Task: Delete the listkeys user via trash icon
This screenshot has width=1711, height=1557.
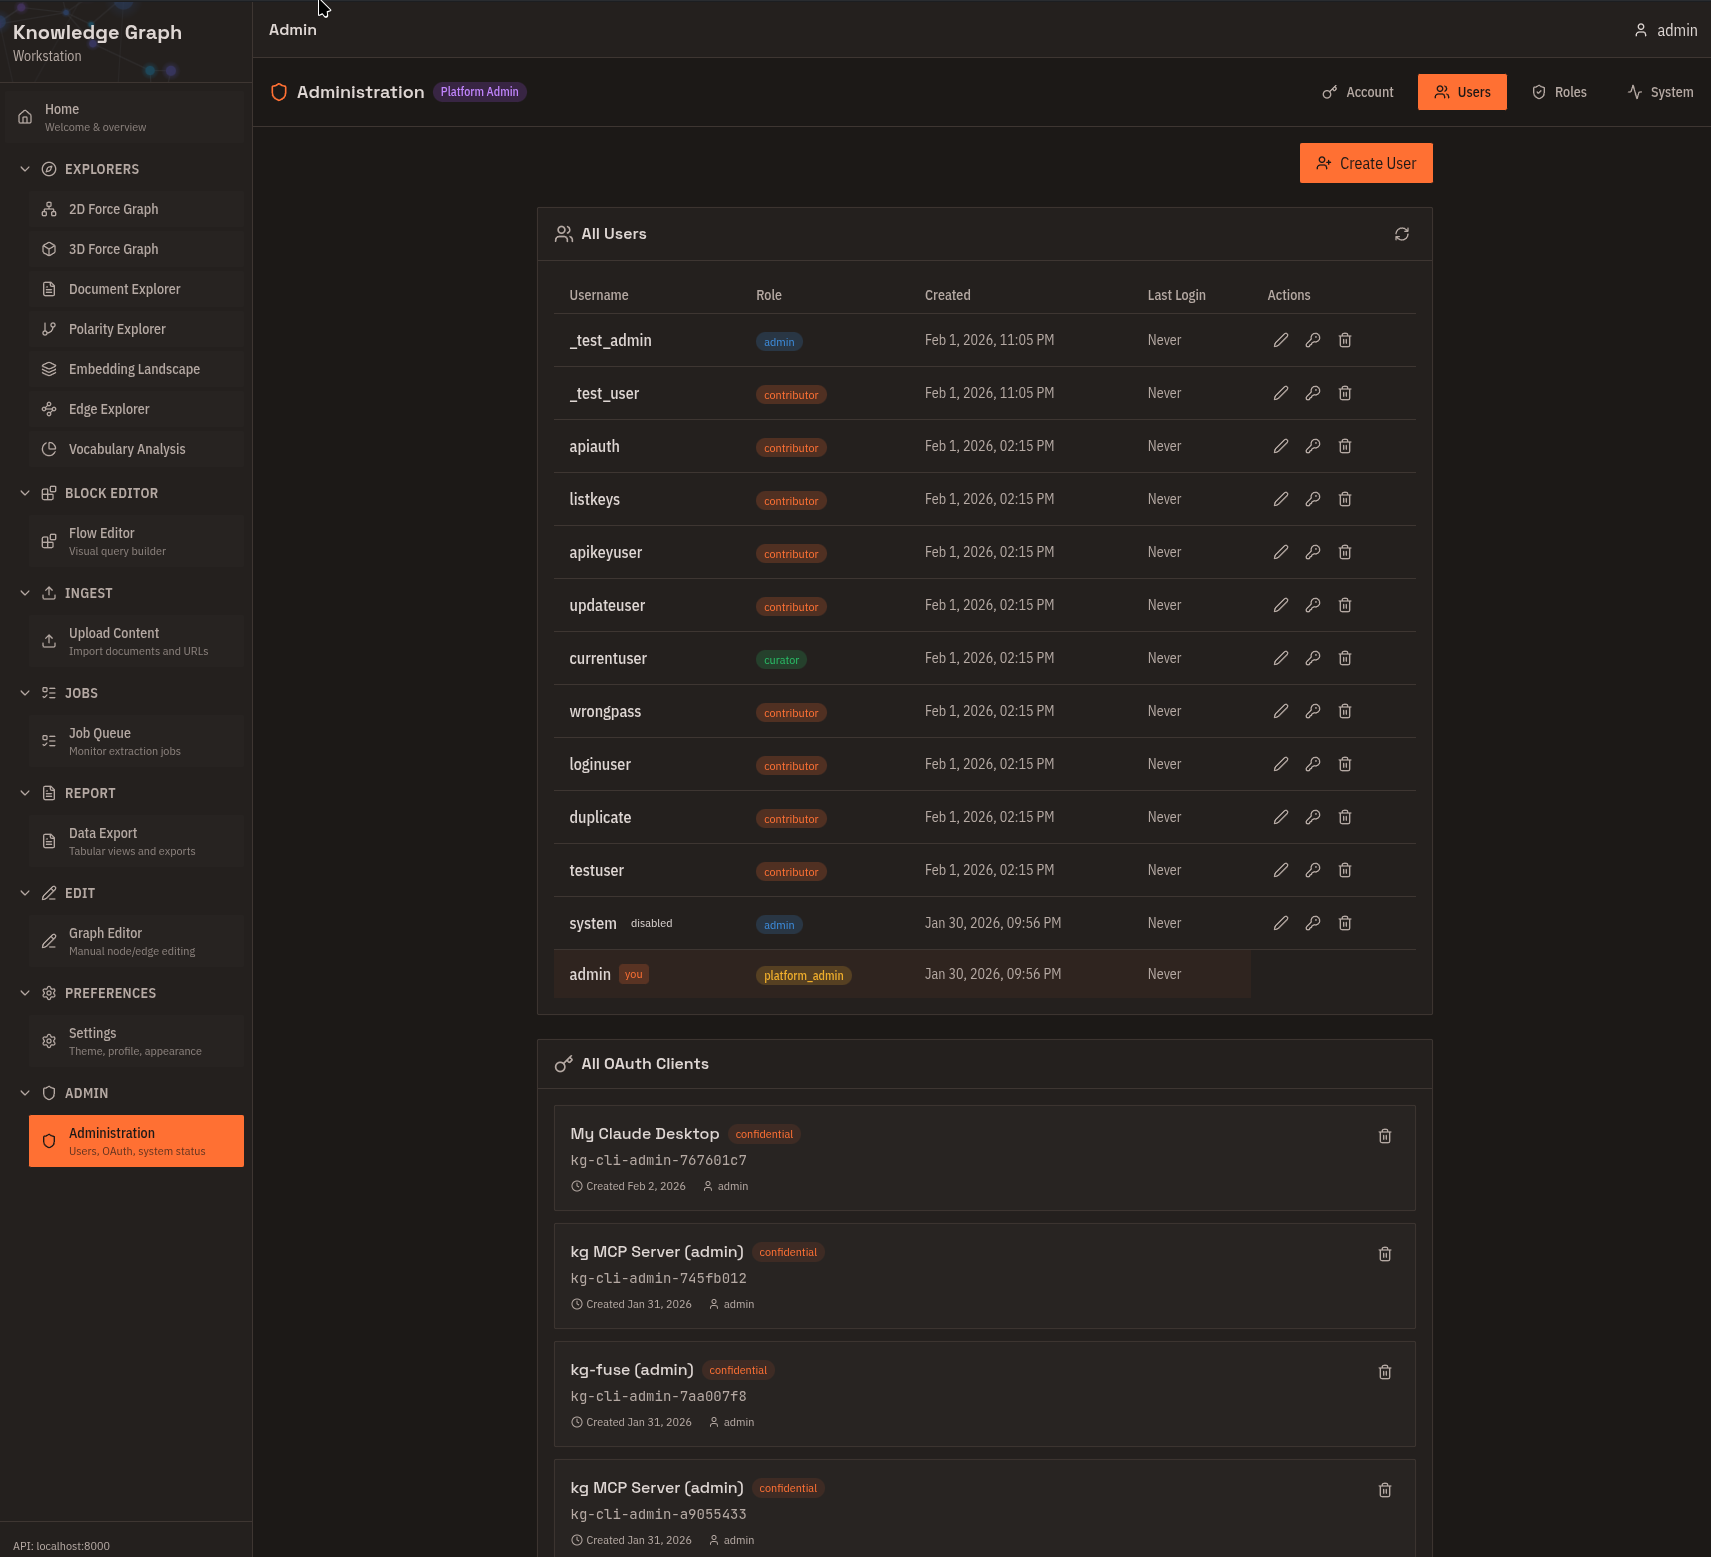Action: (x=1344, y=499)
